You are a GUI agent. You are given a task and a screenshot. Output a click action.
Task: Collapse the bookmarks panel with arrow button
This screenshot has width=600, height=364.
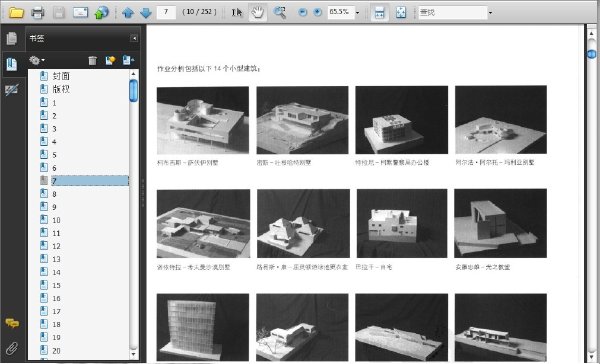click(134, 38)
